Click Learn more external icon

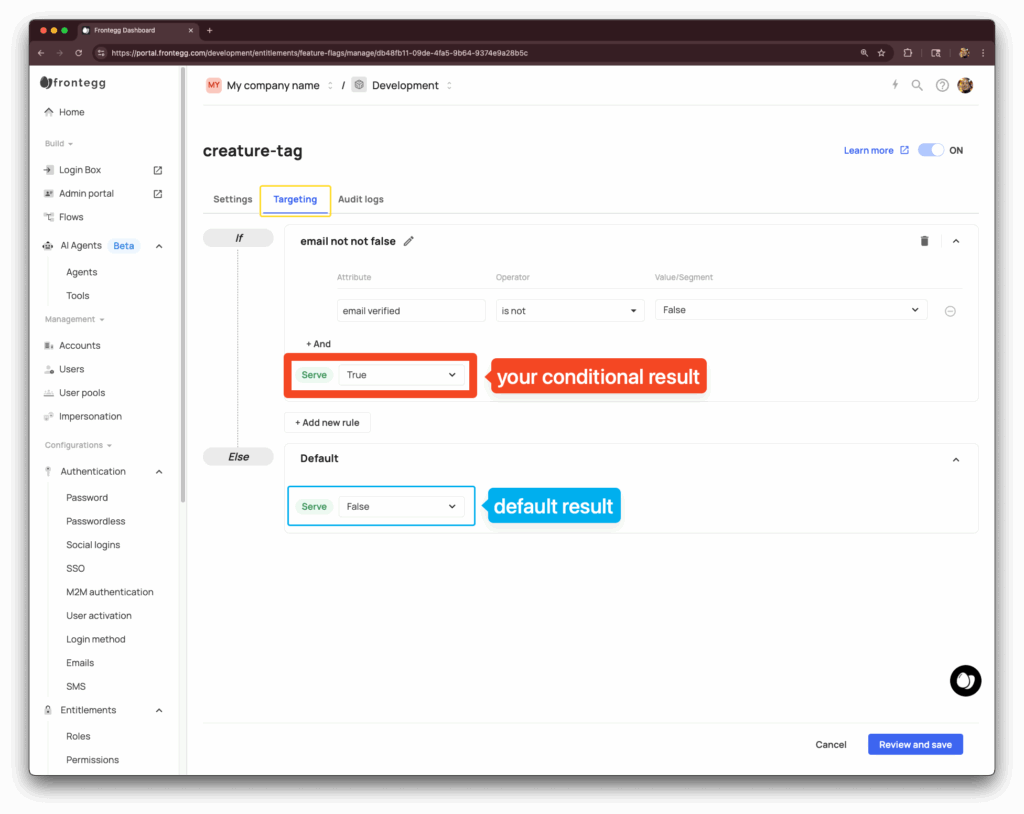pos(904,150)
